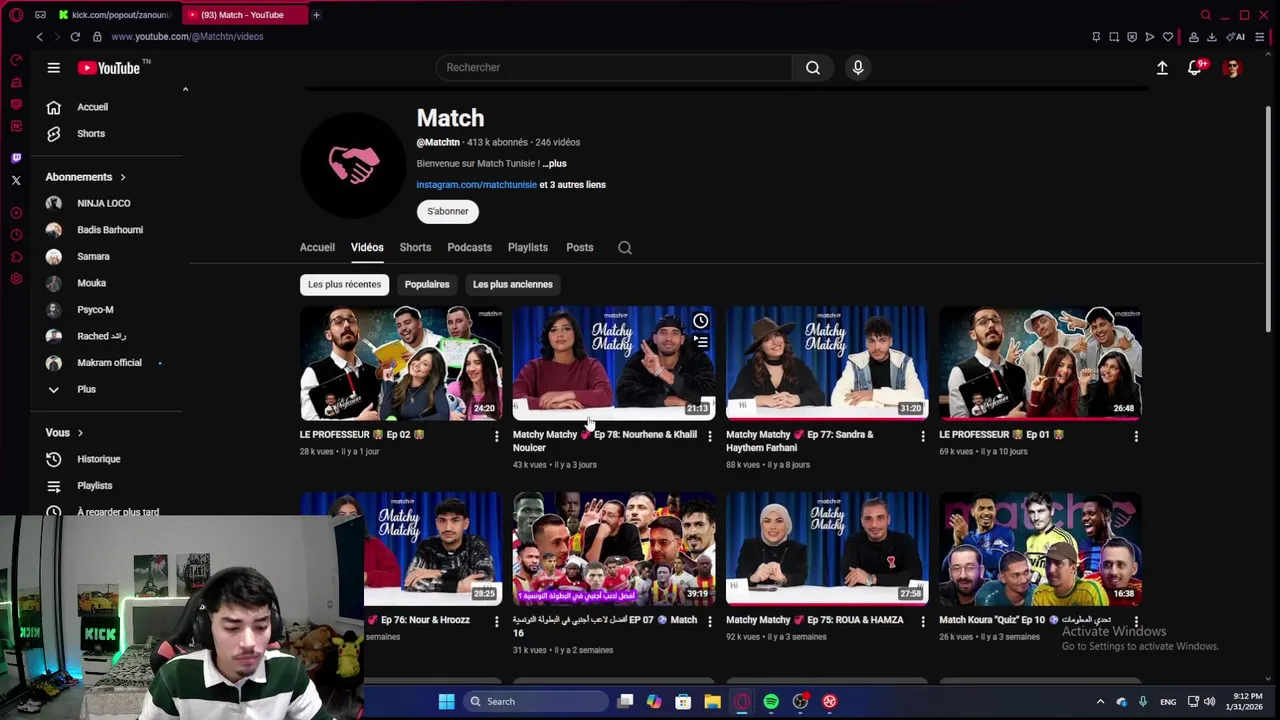Open options for Matchy Matchy Ep 78
The height and width of the screenshot is (720, 1280).
click(709, 436)
